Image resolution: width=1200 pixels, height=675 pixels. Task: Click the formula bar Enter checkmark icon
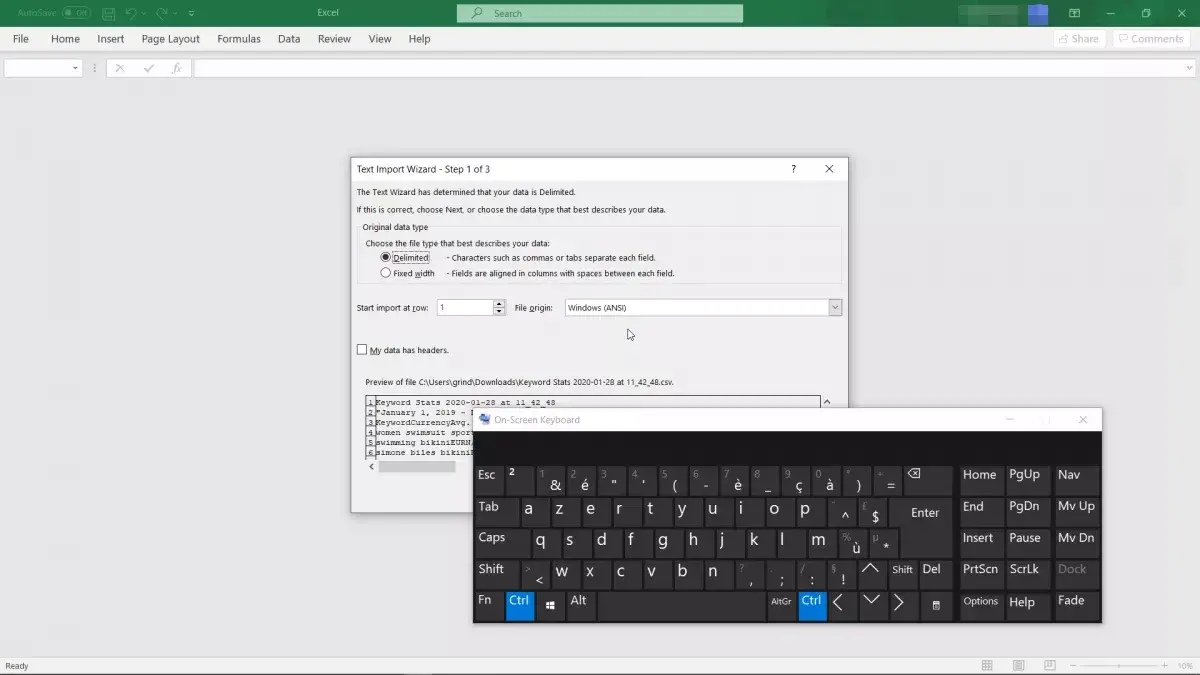[x=148, y=68]
